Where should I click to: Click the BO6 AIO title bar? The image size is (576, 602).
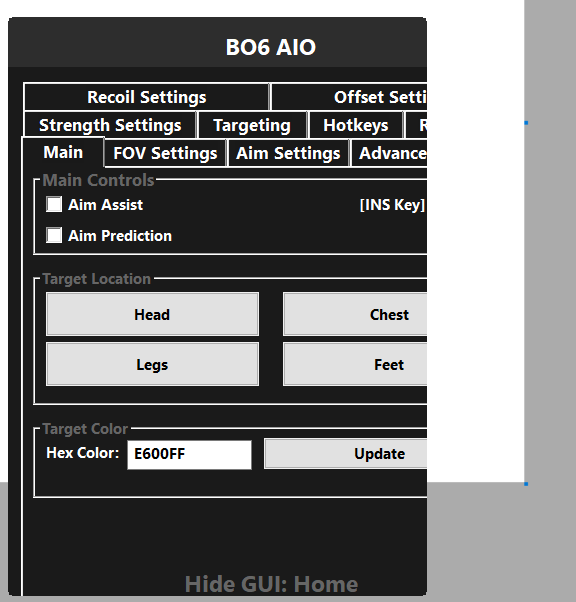(x=217, y=42)
